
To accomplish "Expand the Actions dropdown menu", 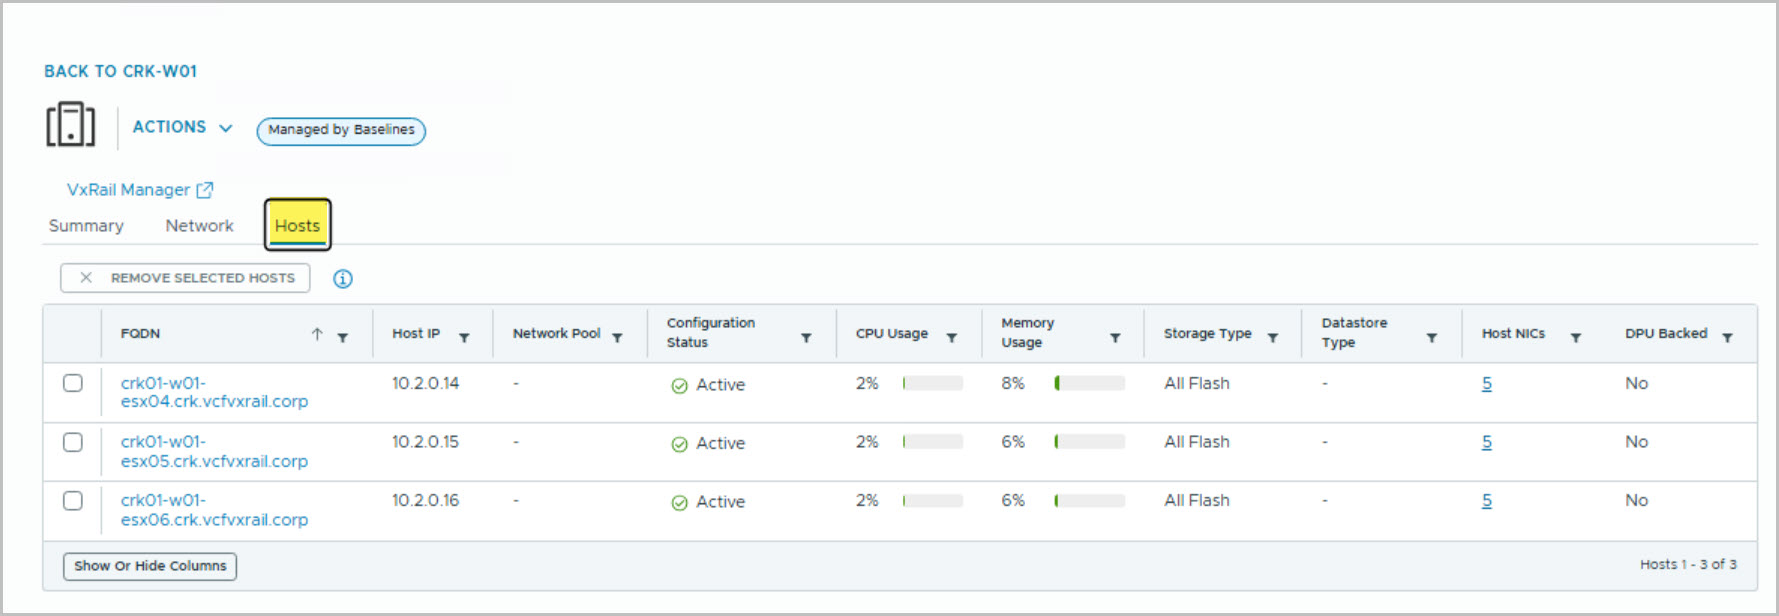I will (x=182, y=127).
